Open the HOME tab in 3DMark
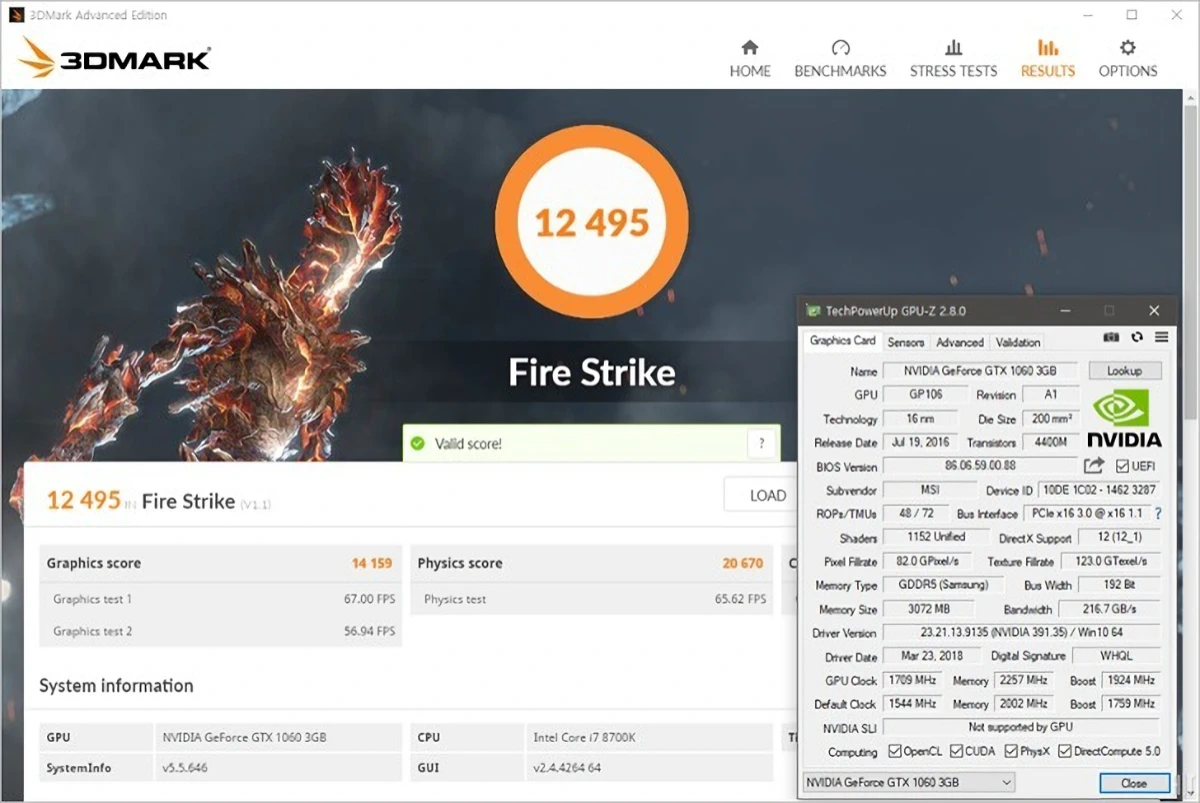 click(x=750, y=59)
